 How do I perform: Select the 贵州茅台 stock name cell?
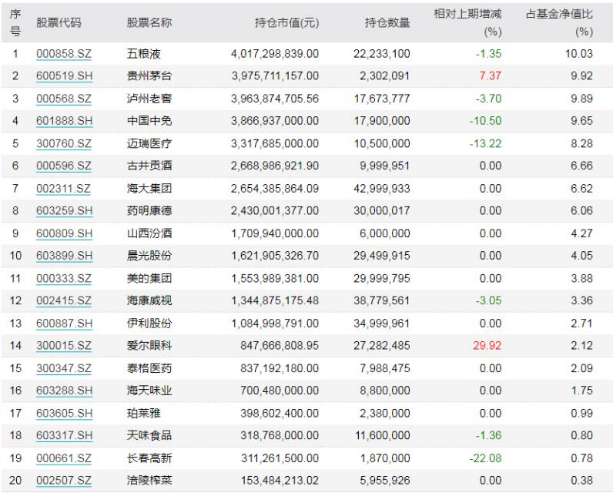[x=149, y=76]
